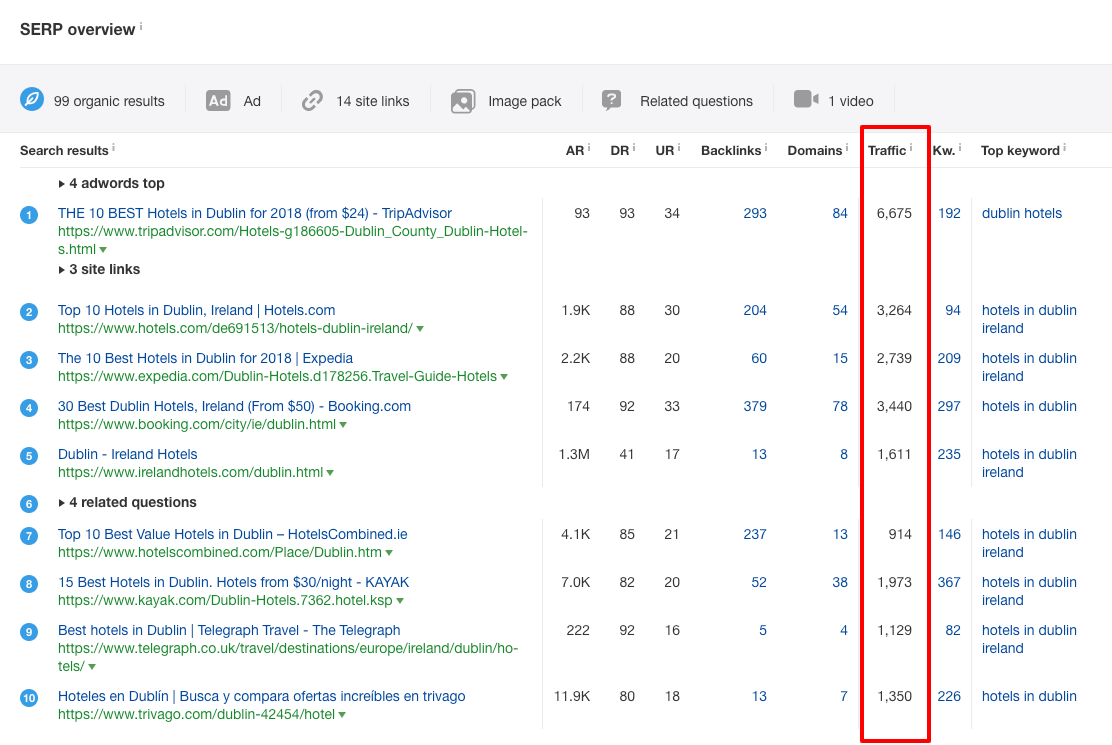The height and width of the screenshot is (745, 1112).
Task: Open dropdown arrow after expedia.com URL
Action: point(504,377)
